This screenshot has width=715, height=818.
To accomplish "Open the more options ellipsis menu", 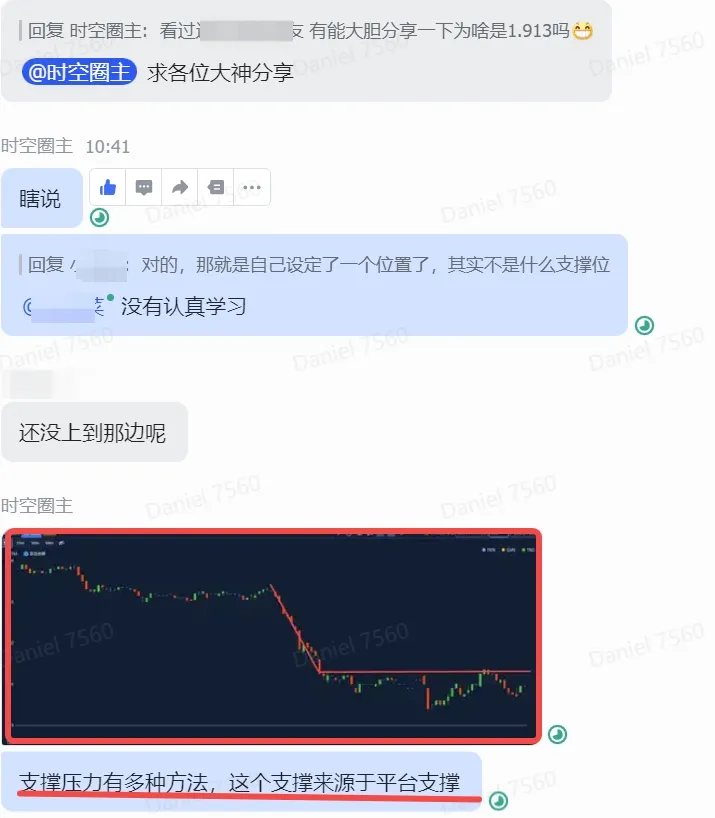I will coord(252,187).
